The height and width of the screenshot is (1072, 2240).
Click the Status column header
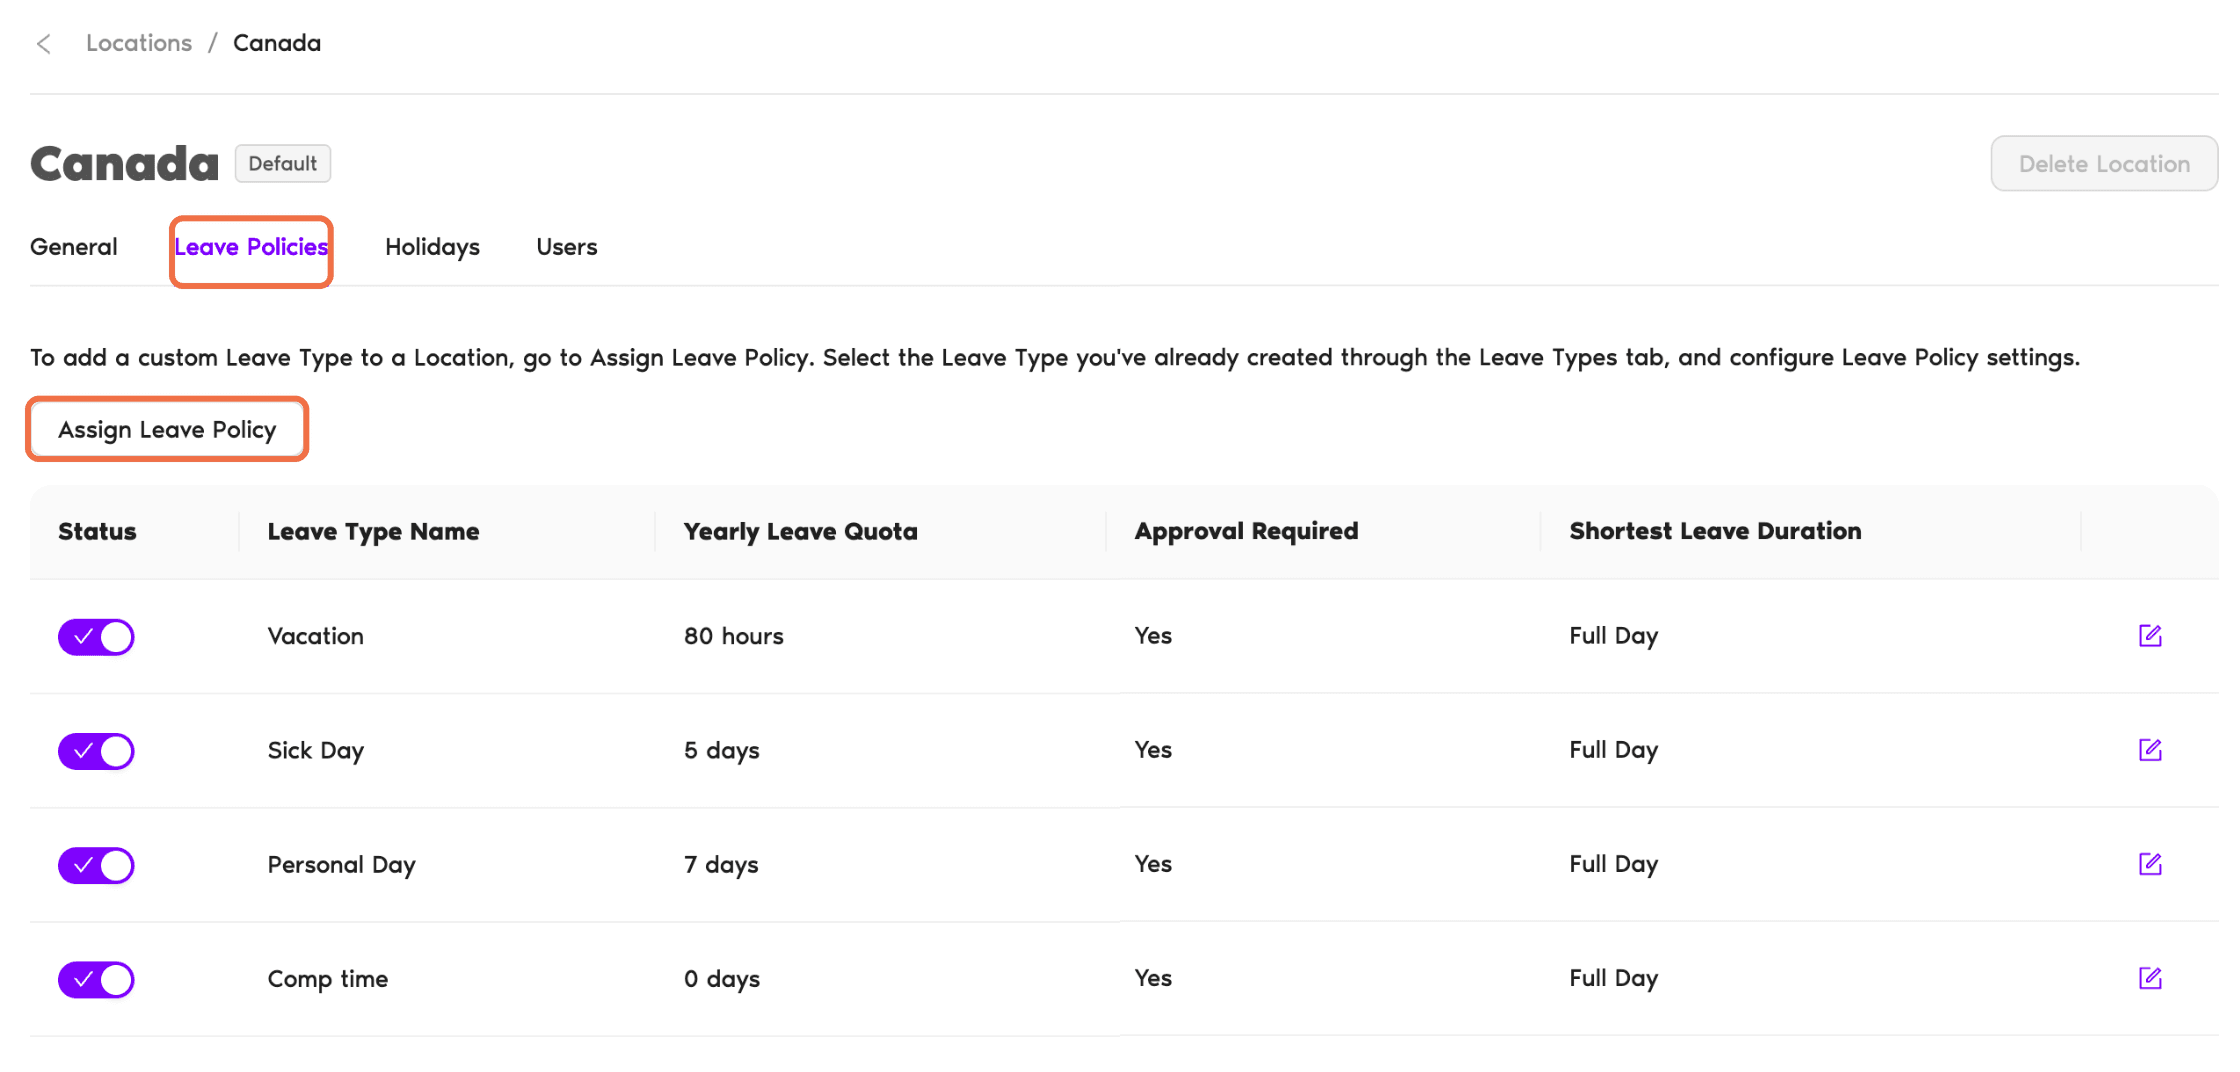click(x=97, y=531)
